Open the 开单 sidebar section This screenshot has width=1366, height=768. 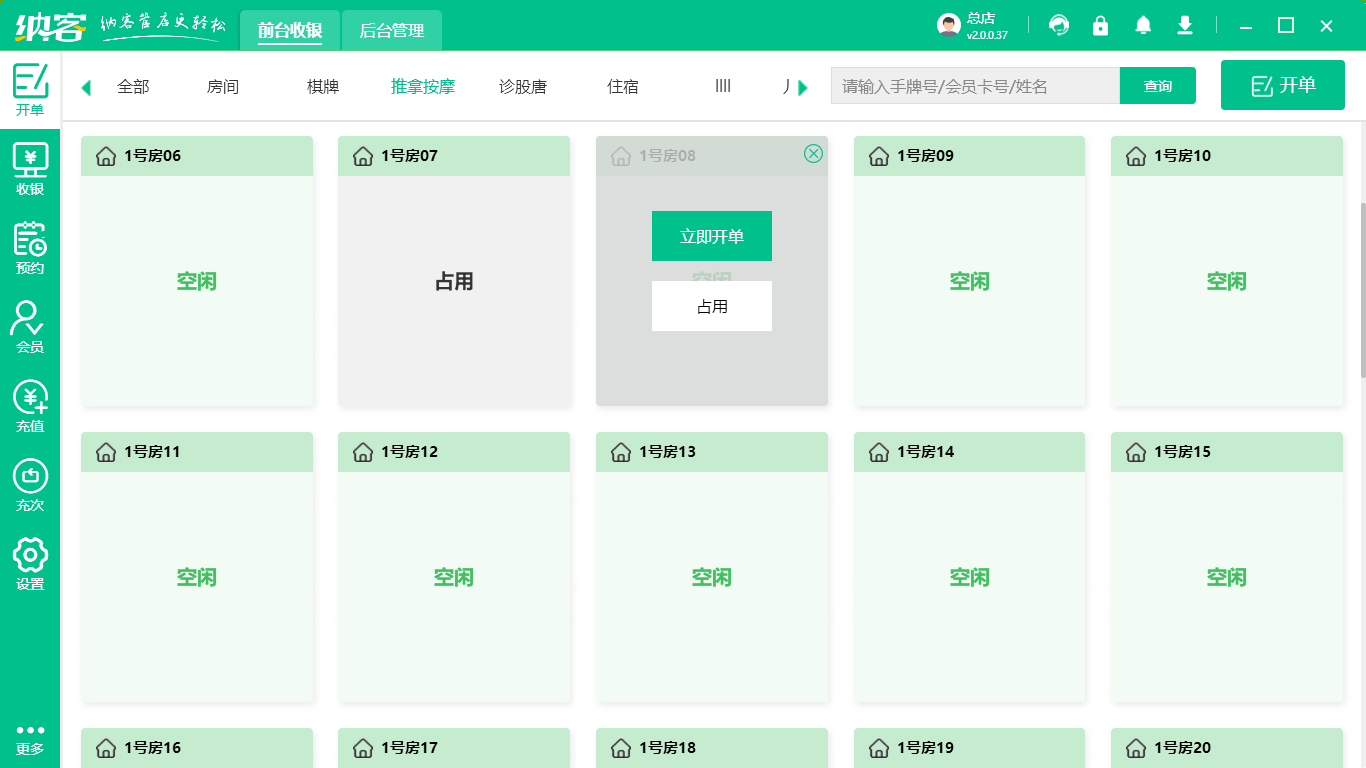pos(30,89)
